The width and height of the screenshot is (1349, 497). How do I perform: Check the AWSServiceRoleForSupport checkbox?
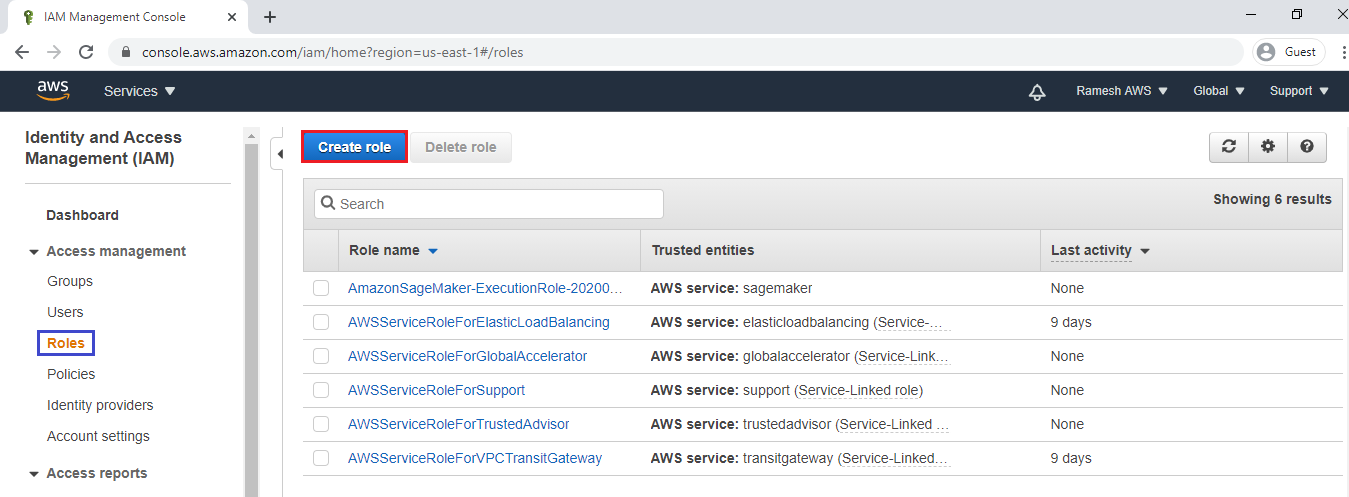coord(321,390)
